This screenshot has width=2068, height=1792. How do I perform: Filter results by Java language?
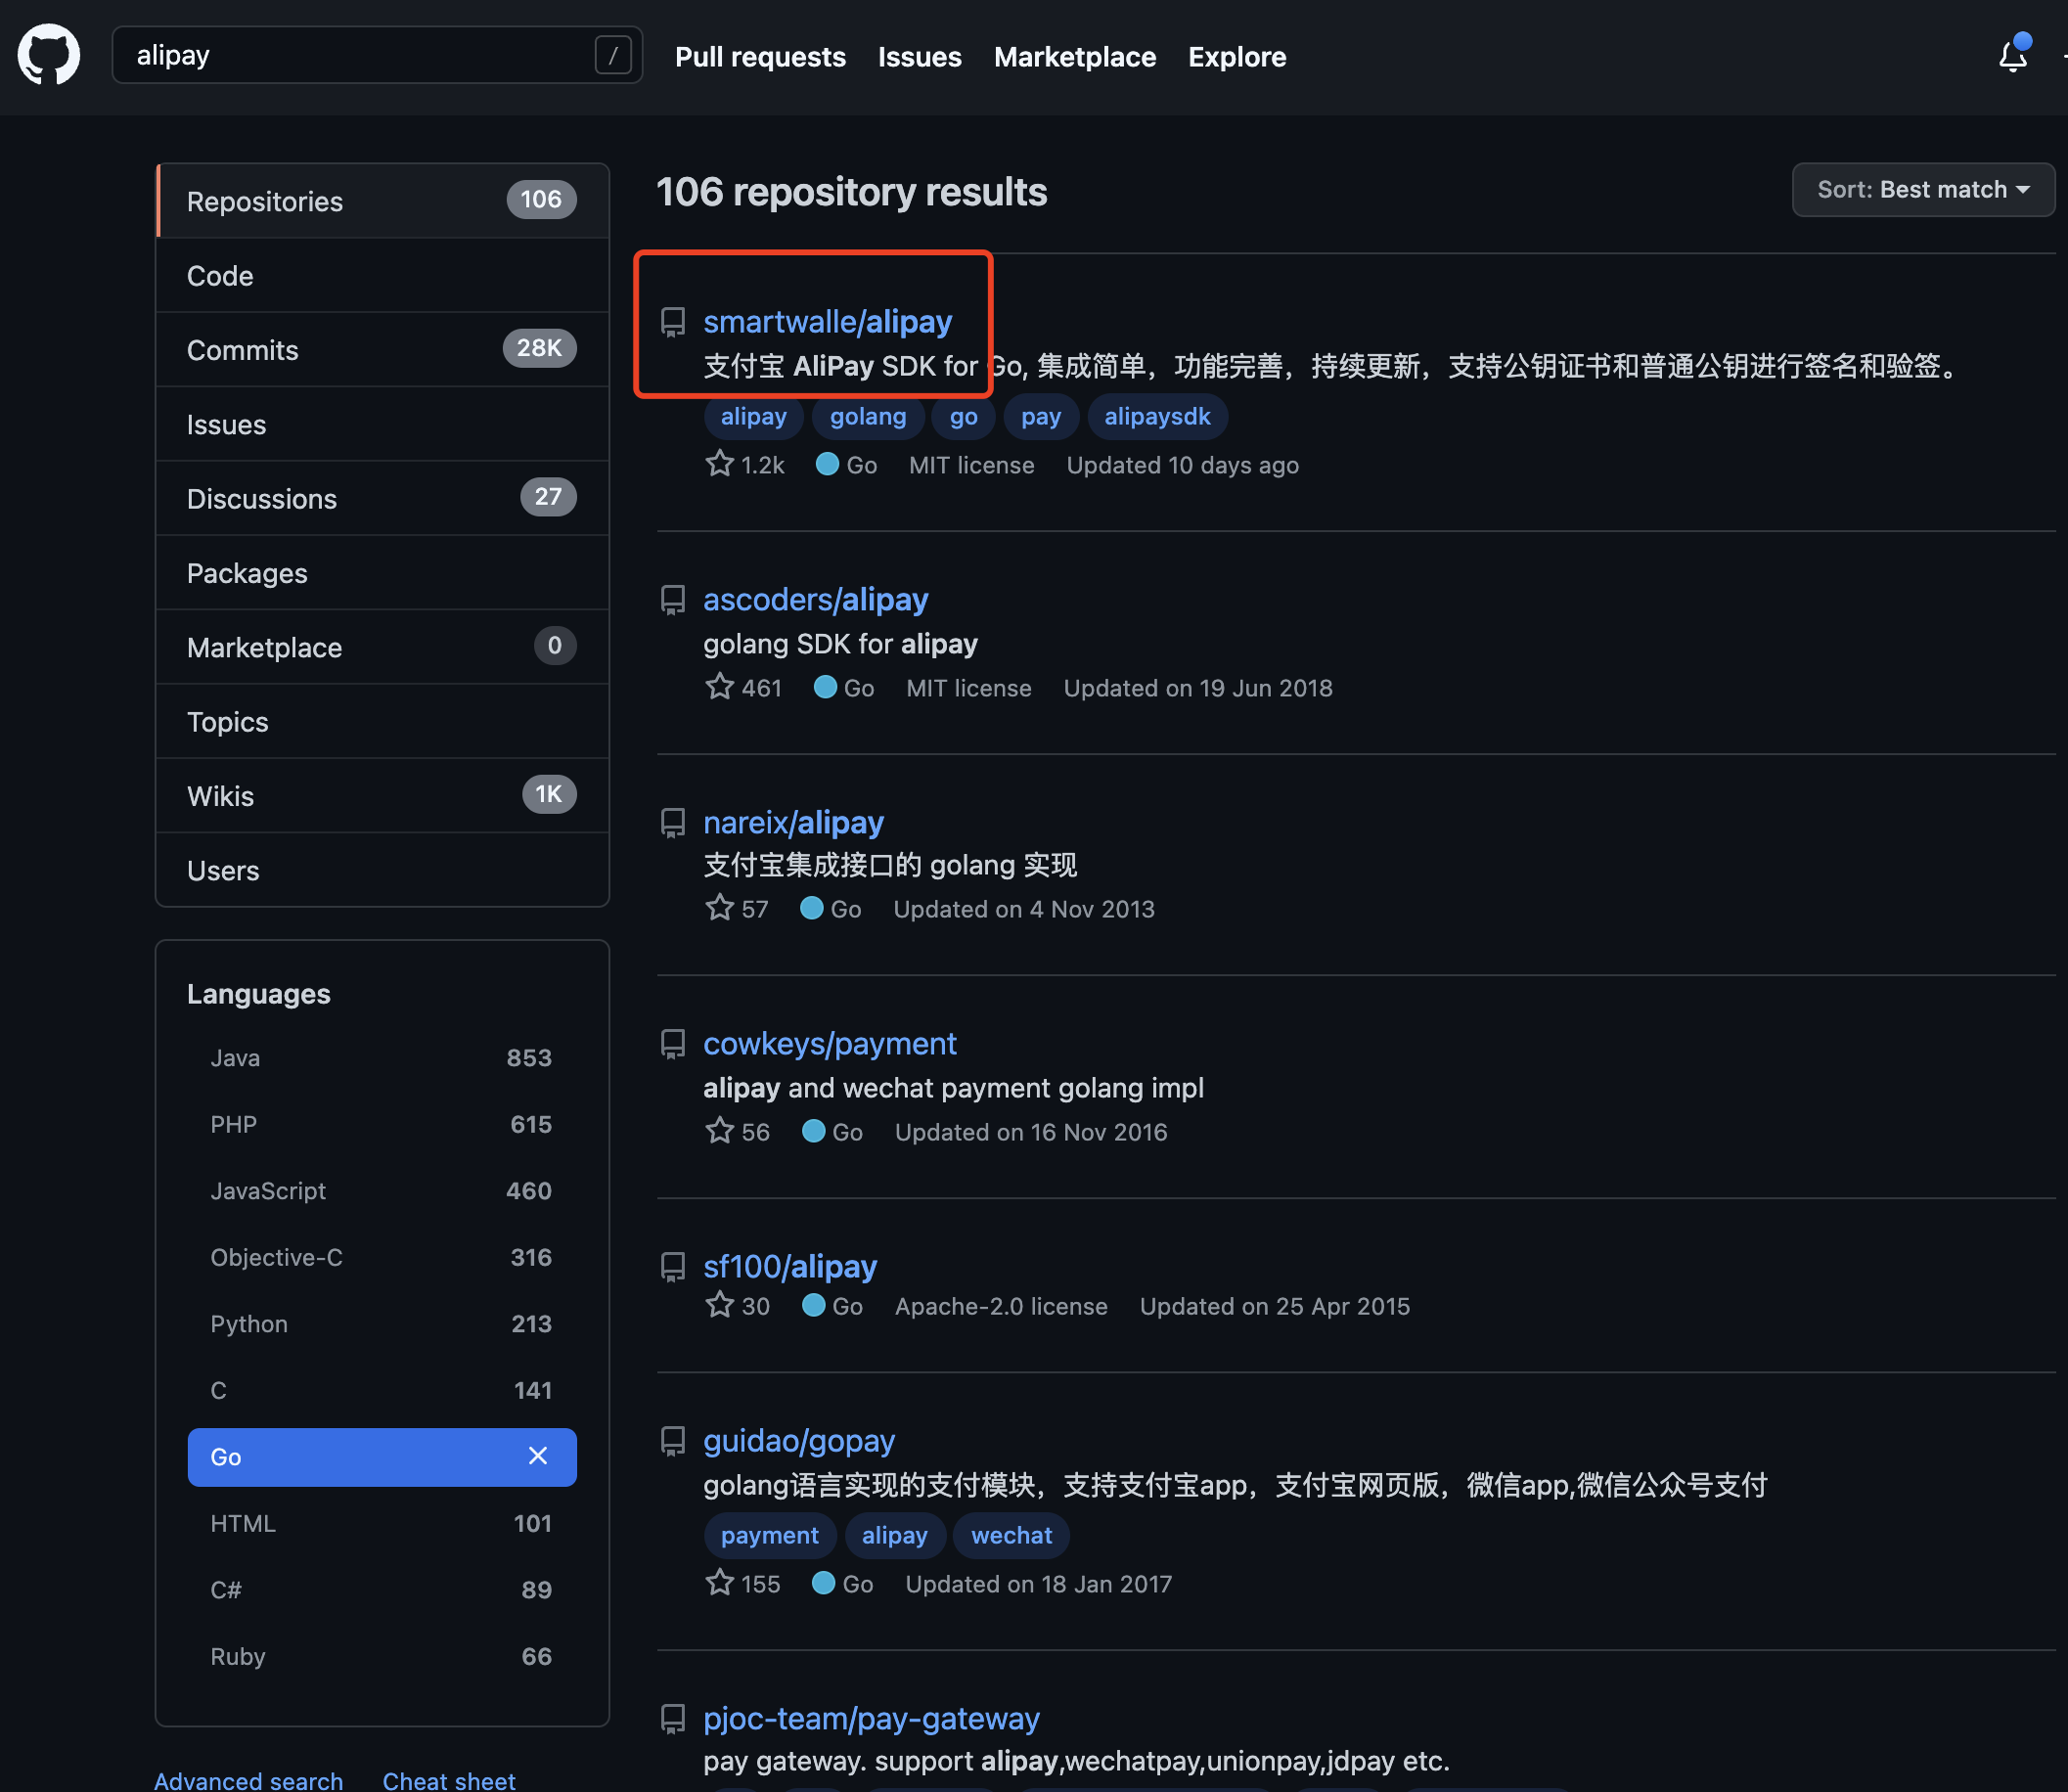(382, 1058)
